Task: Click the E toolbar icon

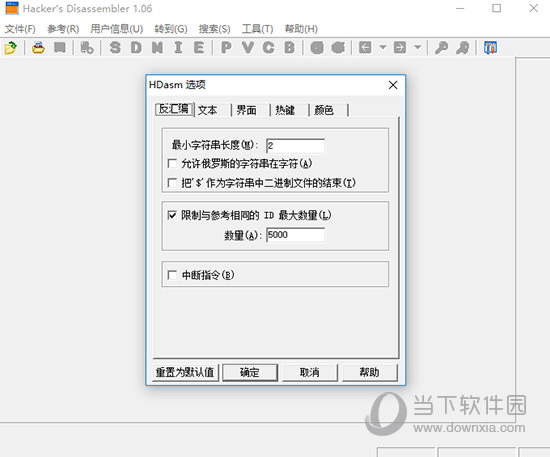Action: click(x=199, y=47)
